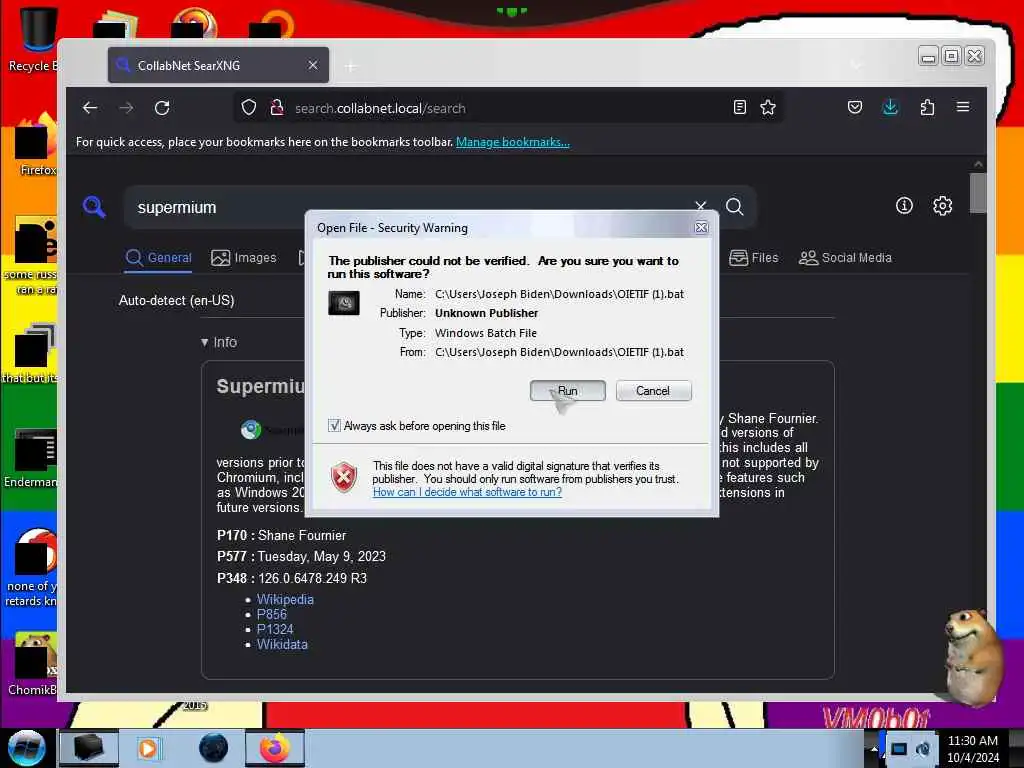This screenshot has width=1024, height=768.
Task: Bookmark this page with the star
Action: pyautogui.click(x=768, y=107)
